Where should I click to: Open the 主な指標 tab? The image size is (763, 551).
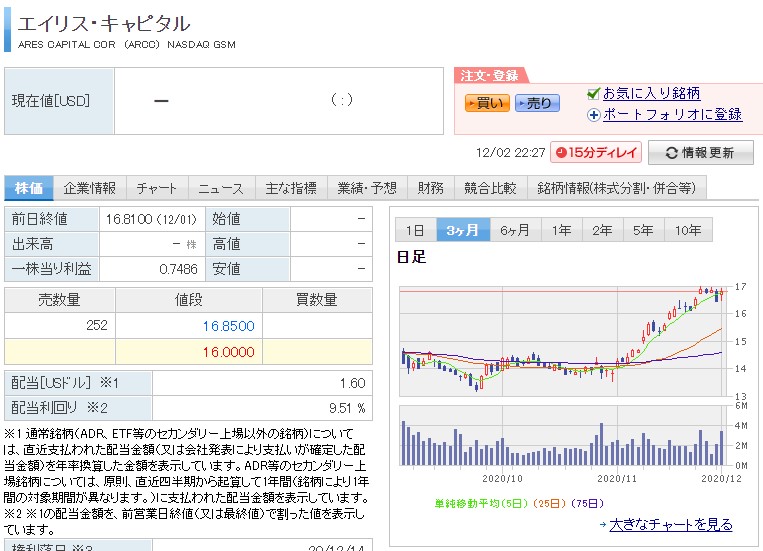click(291, 188)
